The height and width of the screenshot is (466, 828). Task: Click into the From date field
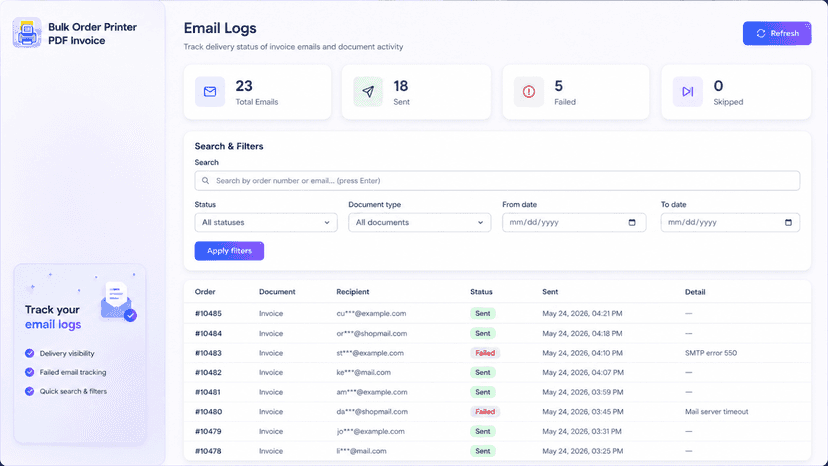tap(574, 222)
